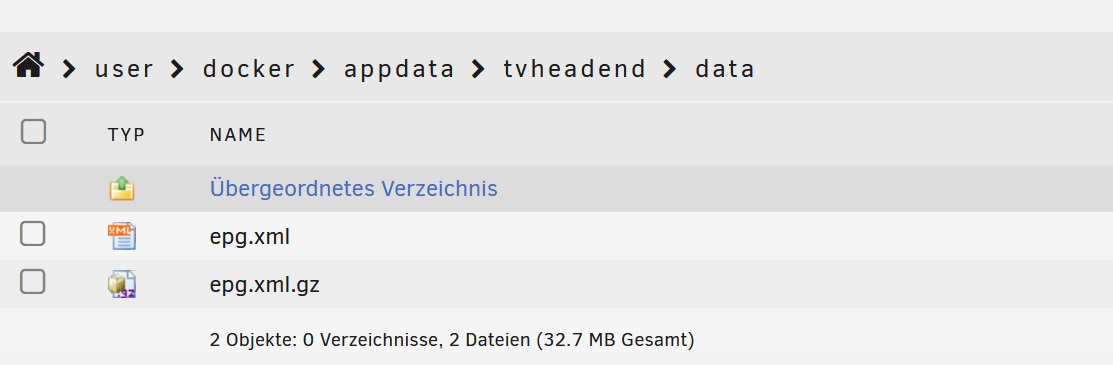Expand the chevron after docker breadcrumb

(319, 69)
